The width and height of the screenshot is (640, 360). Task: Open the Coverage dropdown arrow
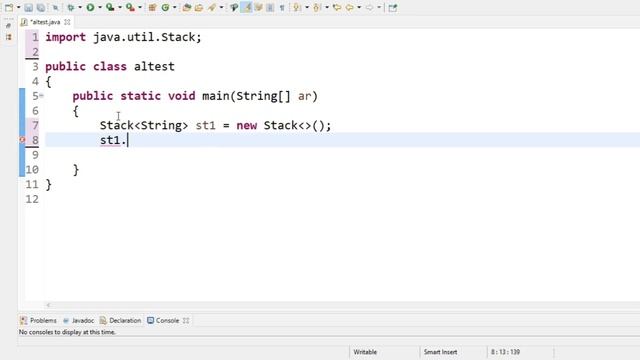click(120, 7)
